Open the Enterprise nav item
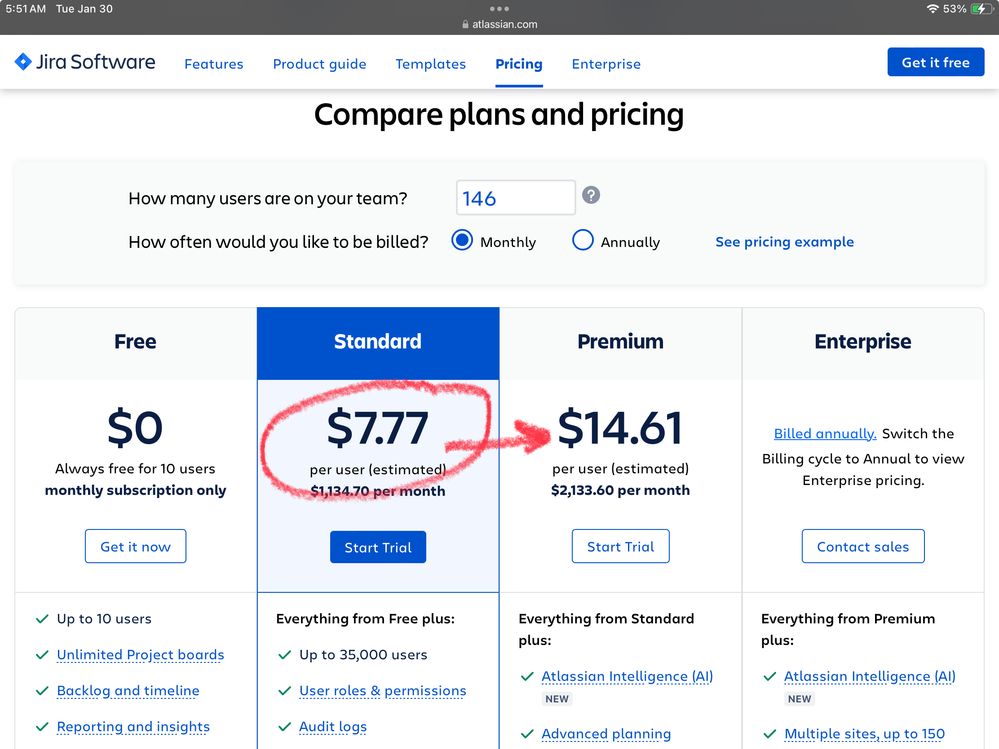Viewport: 999px width, 749px height. coord(606,64)
